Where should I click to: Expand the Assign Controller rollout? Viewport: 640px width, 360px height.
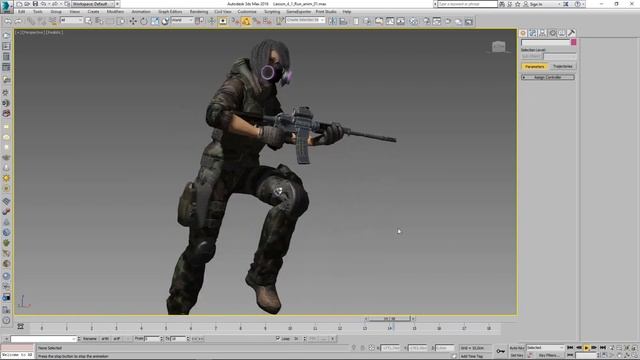point(548,77)
